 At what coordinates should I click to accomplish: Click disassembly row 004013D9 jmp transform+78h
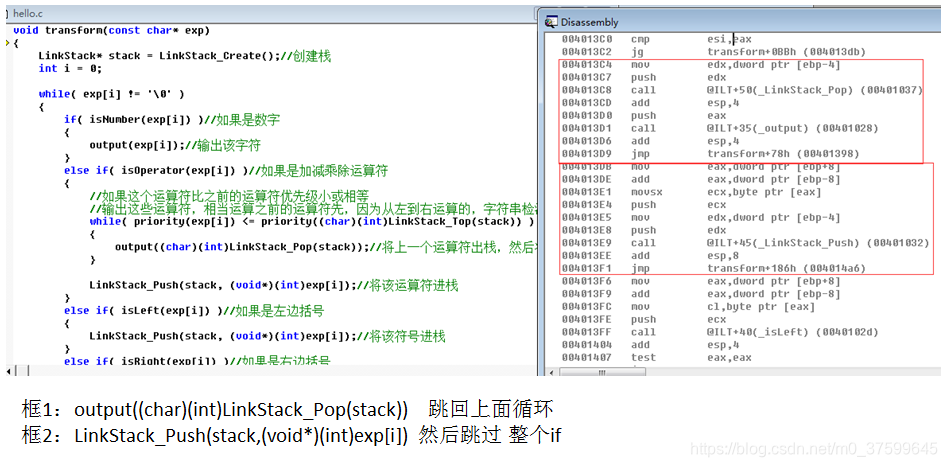coord(711,153)
